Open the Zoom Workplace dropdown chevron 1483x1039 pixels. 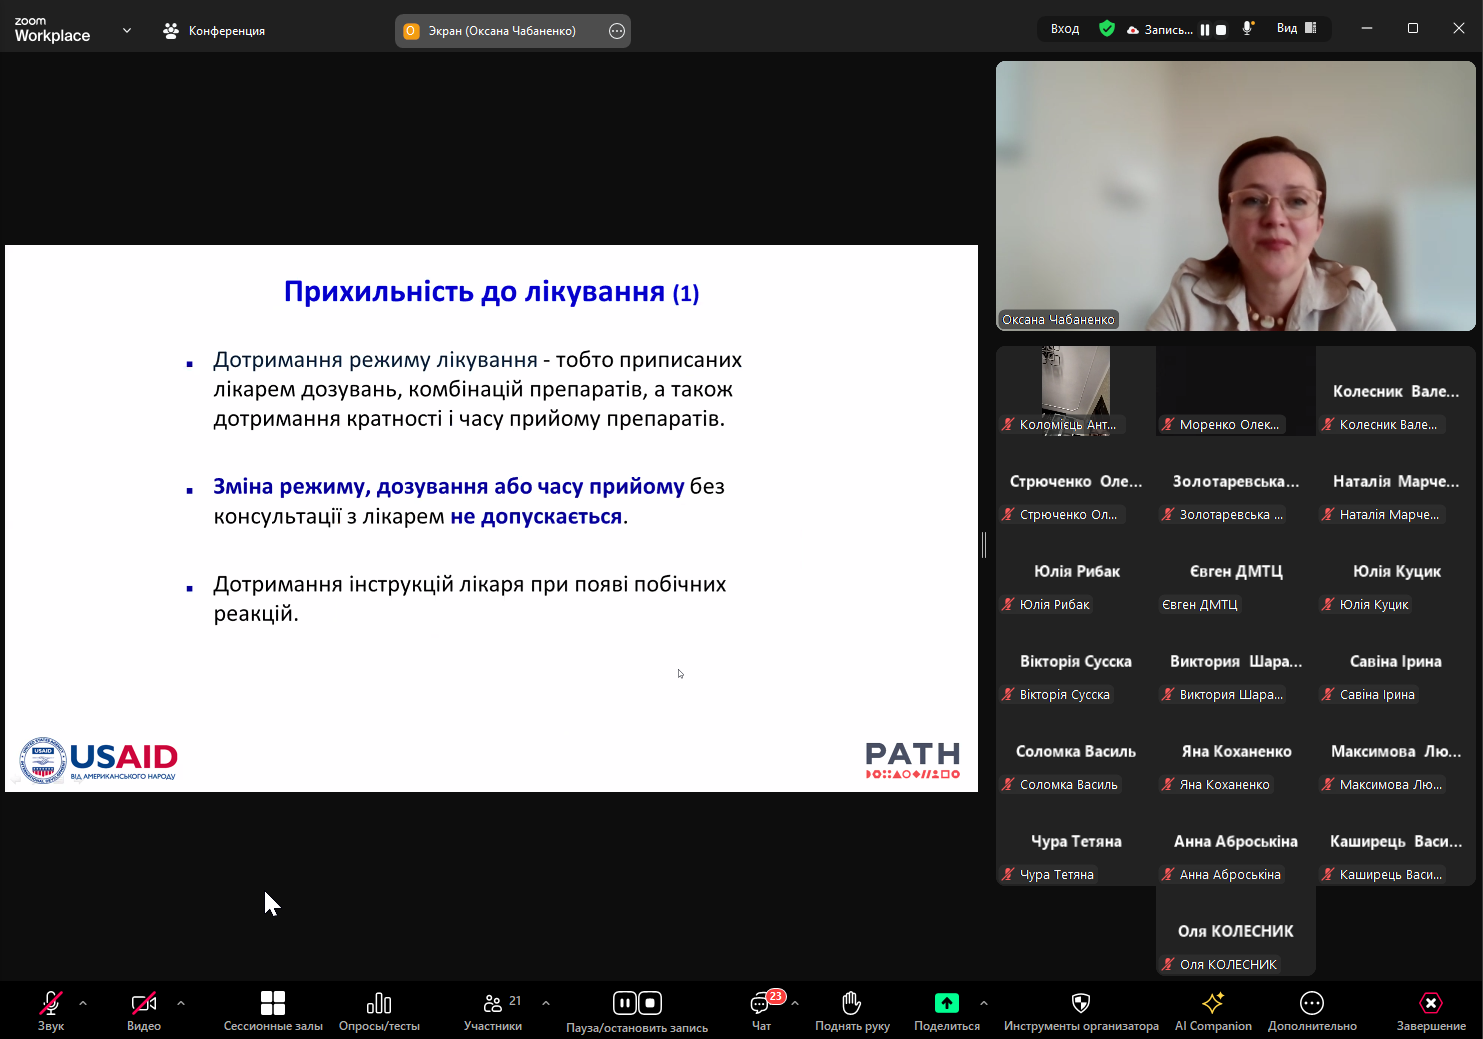click(x=127, y=30)
